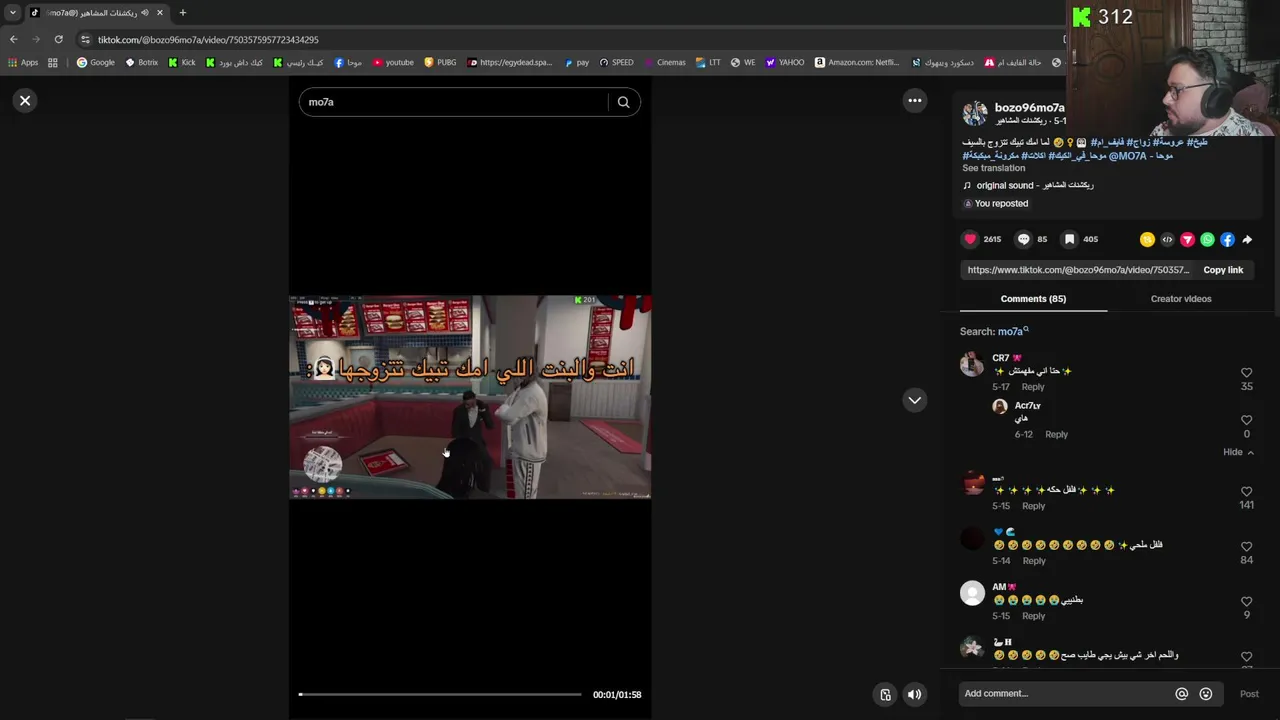Like the Acr7 reply comment
Screen dimensions: 1280x720
(x=1246, y=421)
